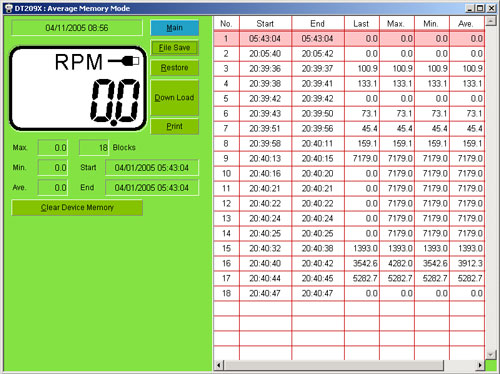Click row 7 Min value 45.4
This screenshot has height=374, width=500.
coord(432,129)
